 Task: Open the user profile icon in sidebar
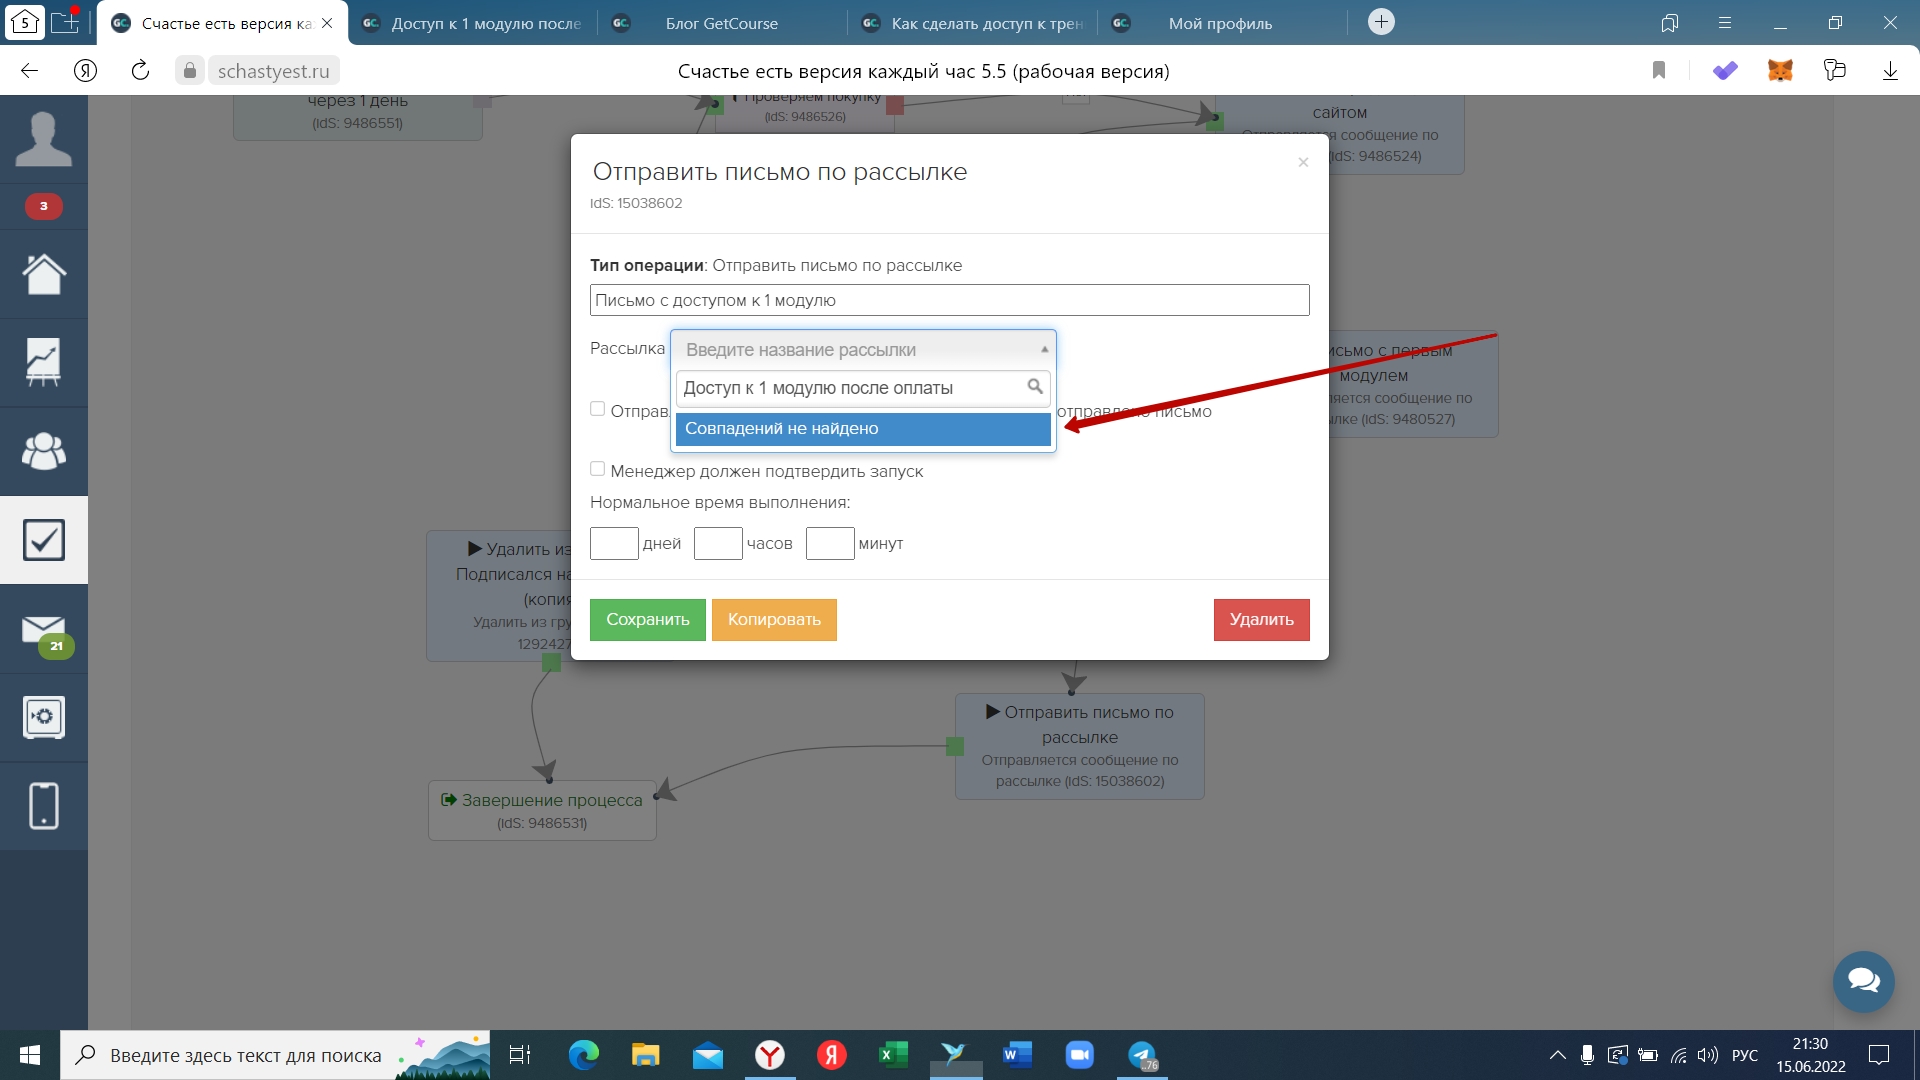43,139
